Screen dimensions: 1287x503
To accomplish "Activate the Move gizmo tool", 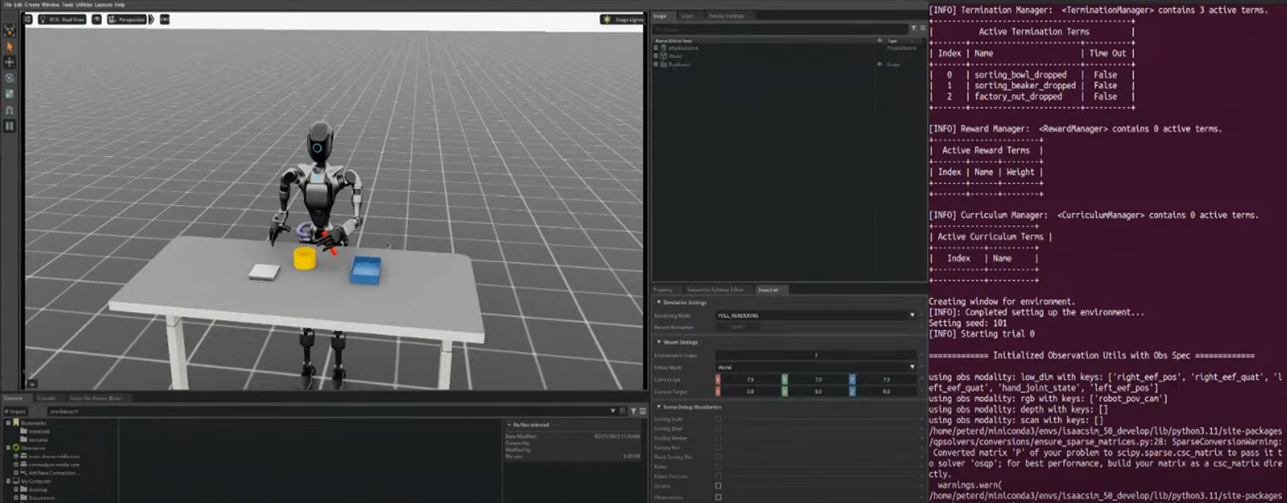I will [x=10, y=62].
